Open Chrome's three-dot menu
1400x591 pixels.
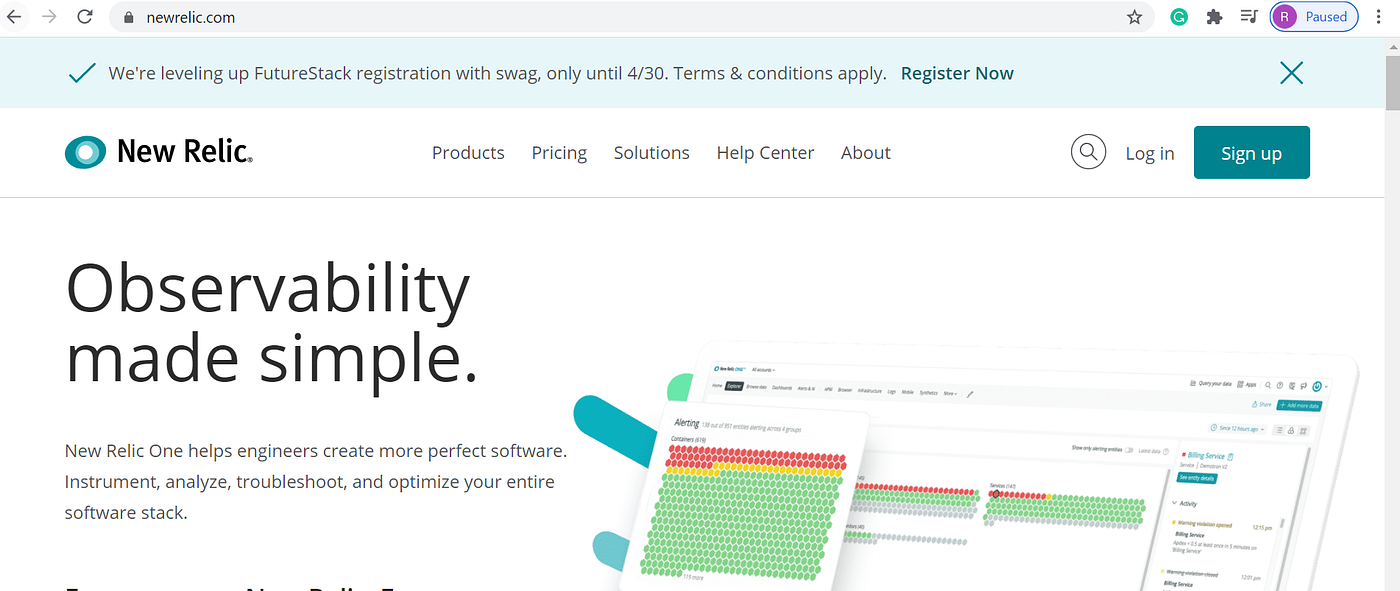coord(1380,17)
